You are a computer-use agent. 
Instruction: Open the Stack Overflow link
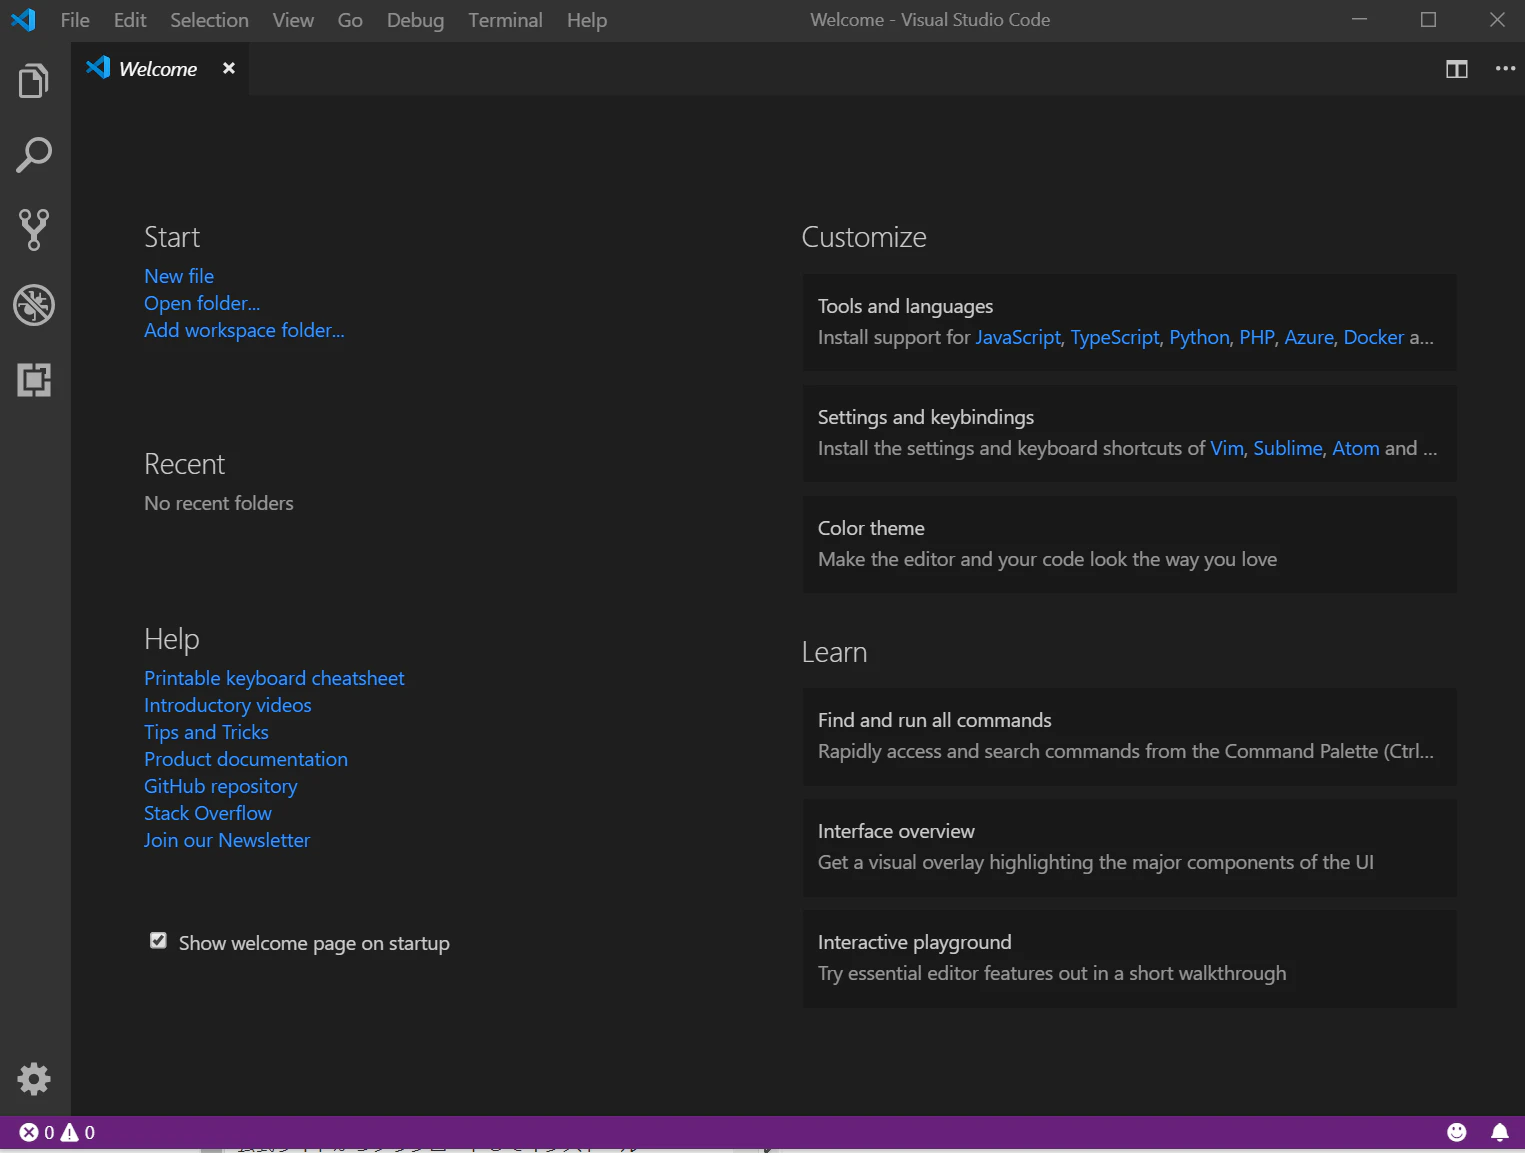(208, 813)
